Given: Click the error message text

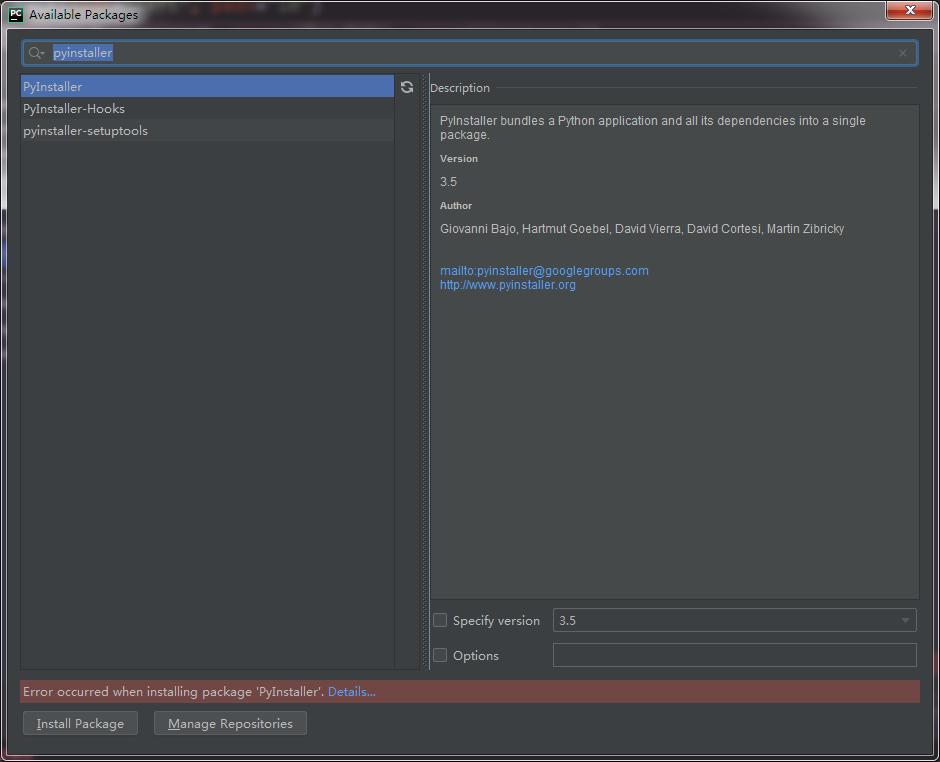Looking at the screenshot, I should click(174, 691).
